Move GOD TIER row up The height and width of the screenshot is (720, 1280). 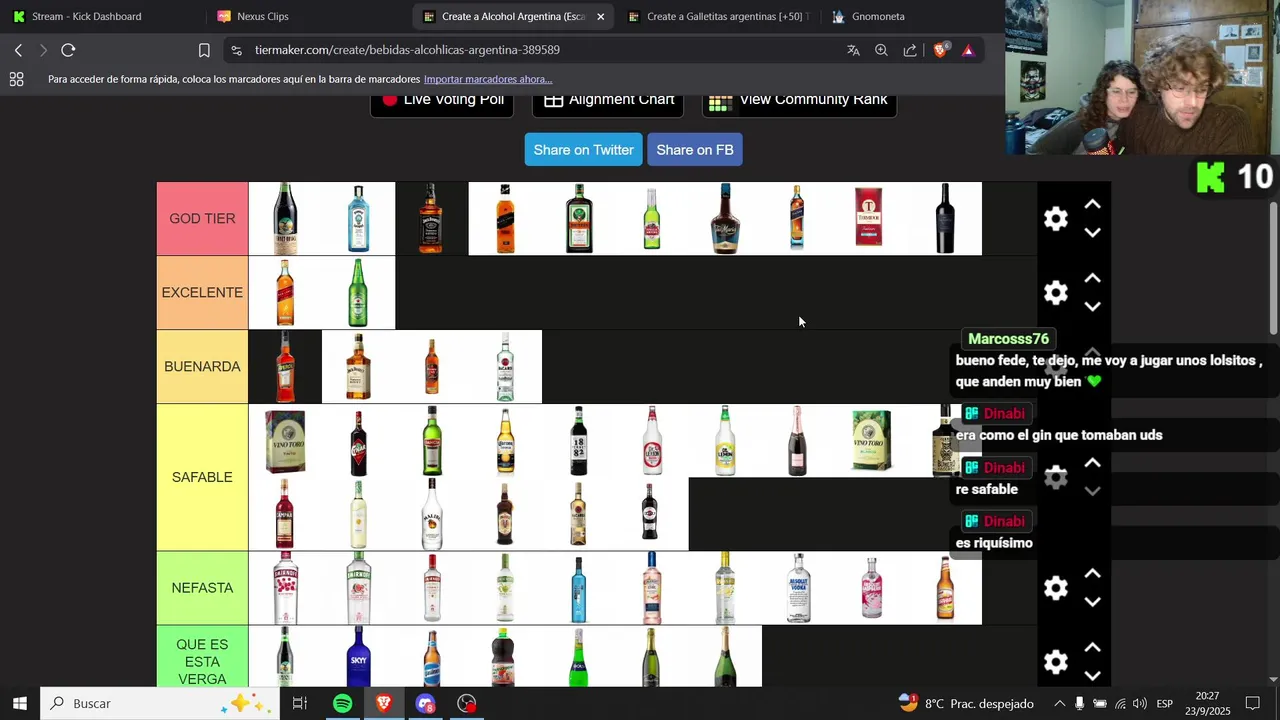(x=1093, y=204)
